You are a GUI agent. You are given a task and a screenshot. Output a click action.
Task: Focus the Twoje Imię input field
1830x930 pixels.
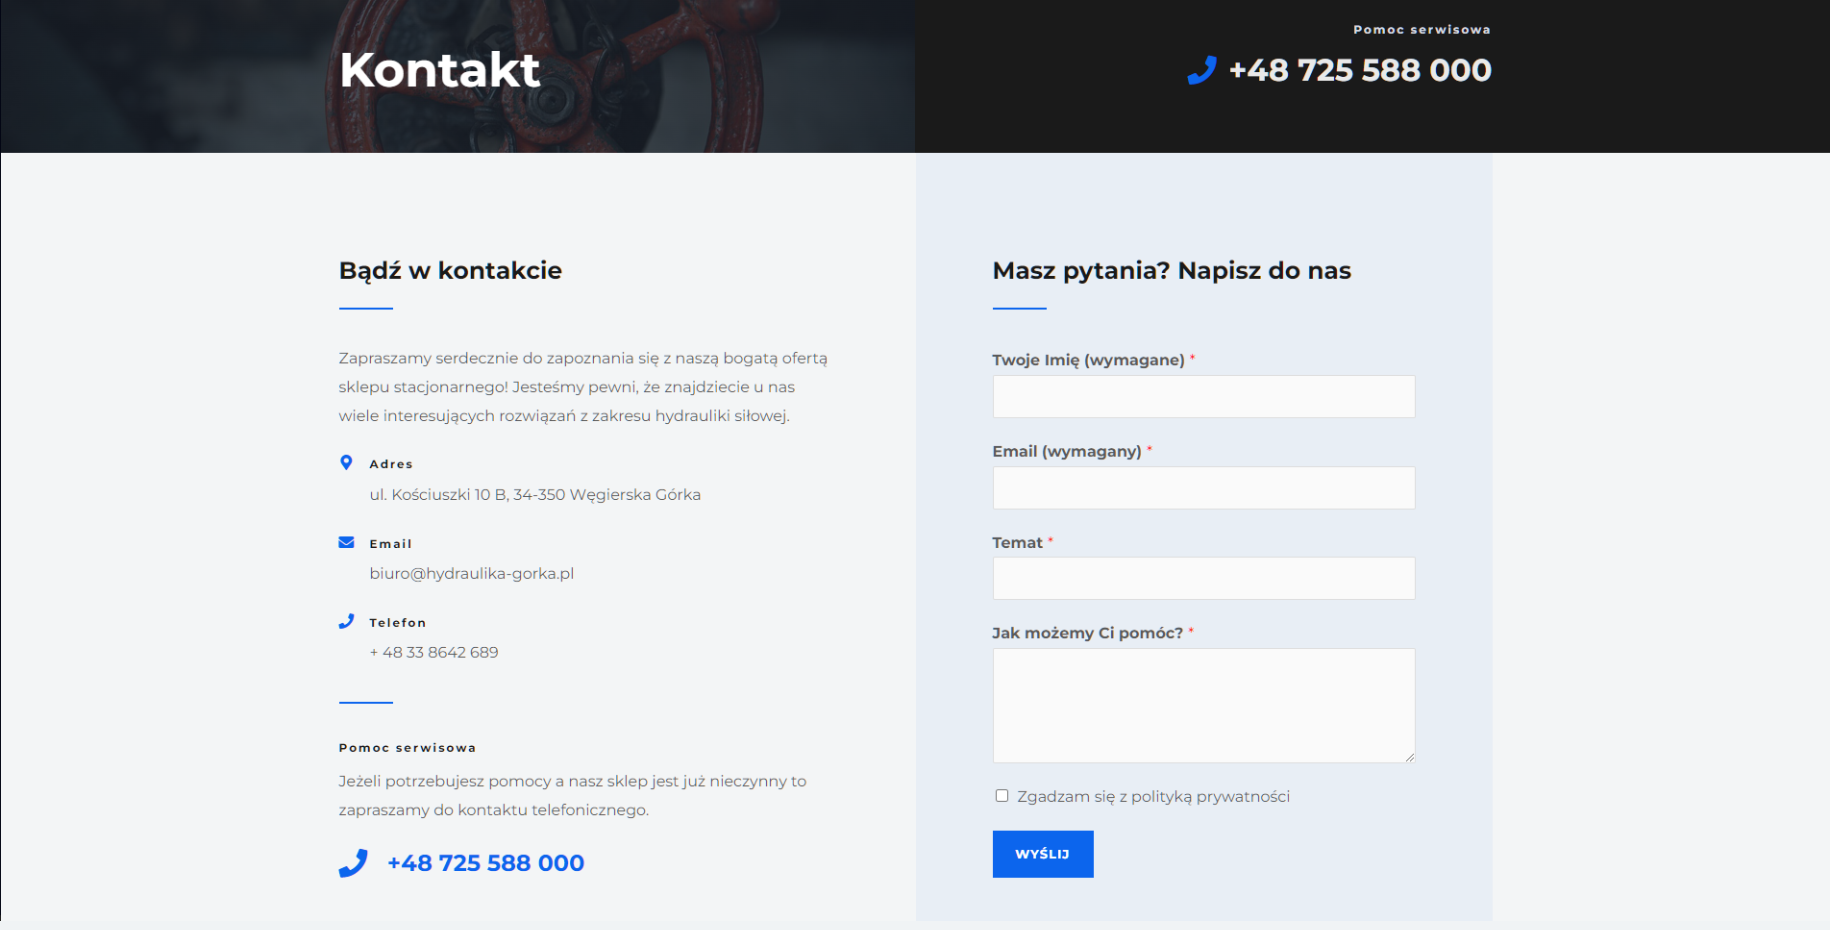[1203, 397]
